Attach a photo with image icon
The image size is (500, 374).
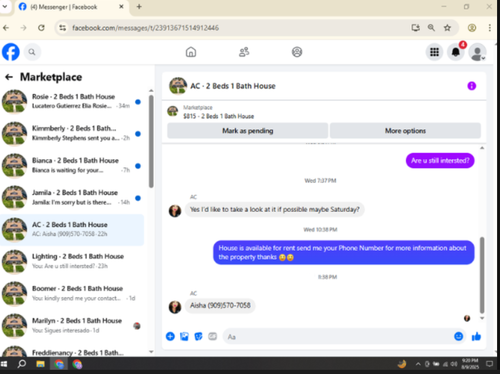184,337
